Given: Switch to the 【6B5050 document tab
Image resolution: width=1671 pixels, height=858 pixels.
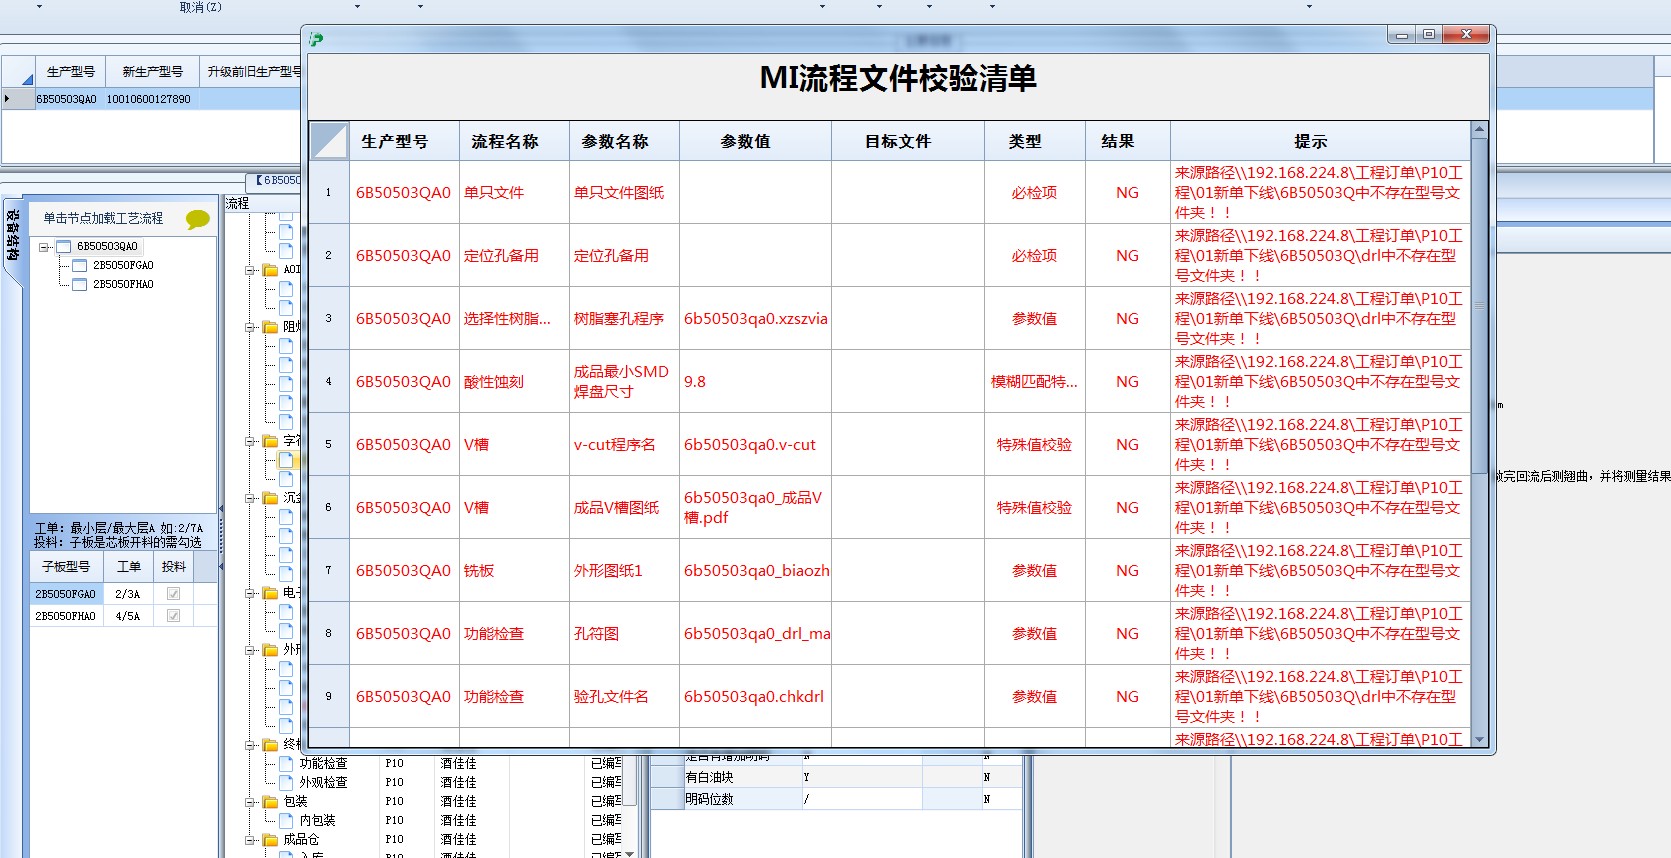Looking at the screenshot, I should (275, 181).
